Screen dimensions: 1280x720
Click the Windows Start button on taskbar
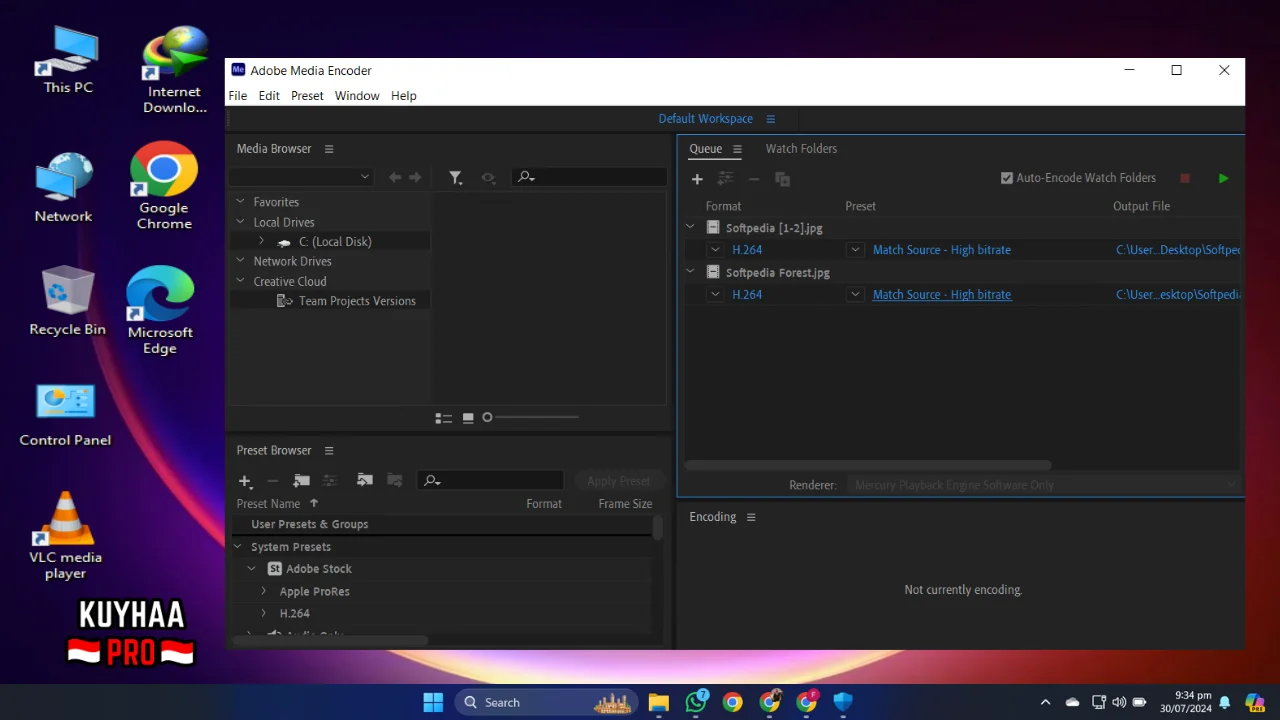pyautogui.click(x=433, y=702)
